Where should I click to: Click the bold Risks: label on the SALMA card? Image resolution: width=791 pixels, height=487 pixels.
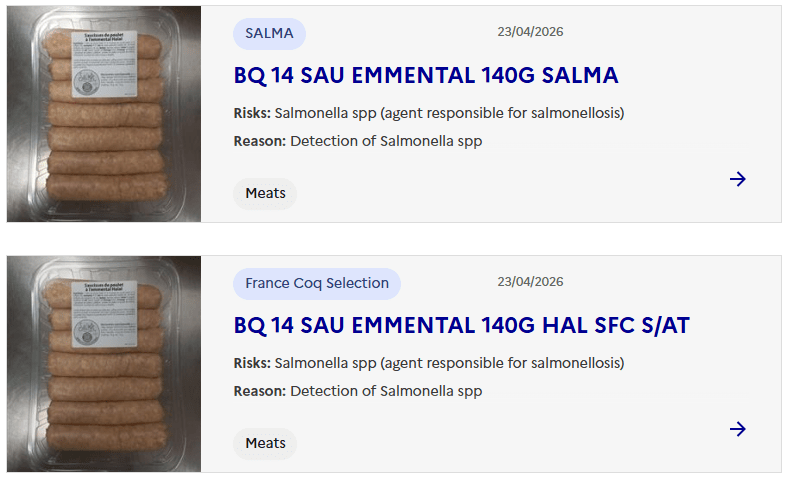(x=252, y=113)
